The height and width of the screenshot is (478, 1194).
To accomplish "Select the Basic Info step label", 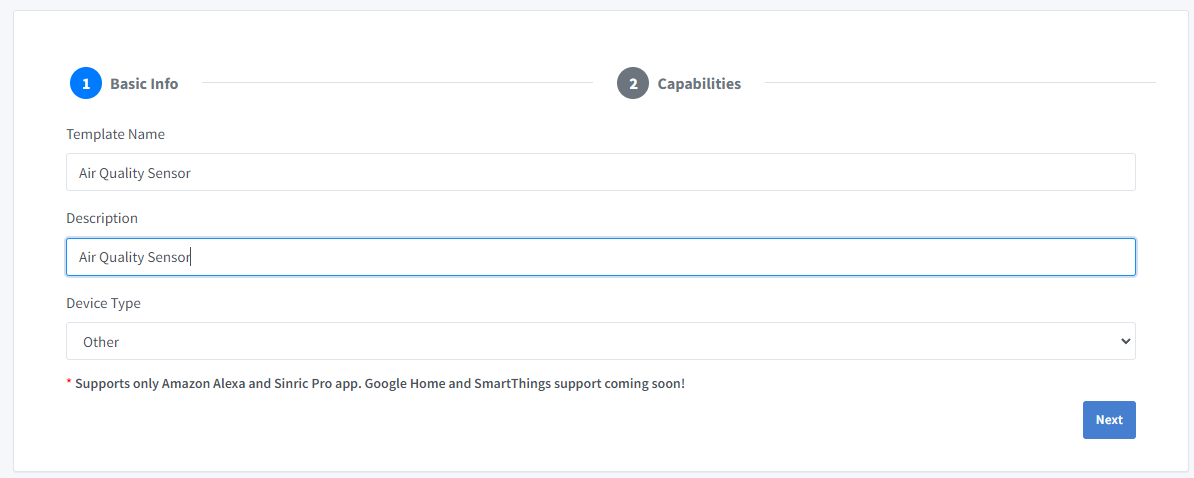I will pyautogui.click(x=144, y=84).
